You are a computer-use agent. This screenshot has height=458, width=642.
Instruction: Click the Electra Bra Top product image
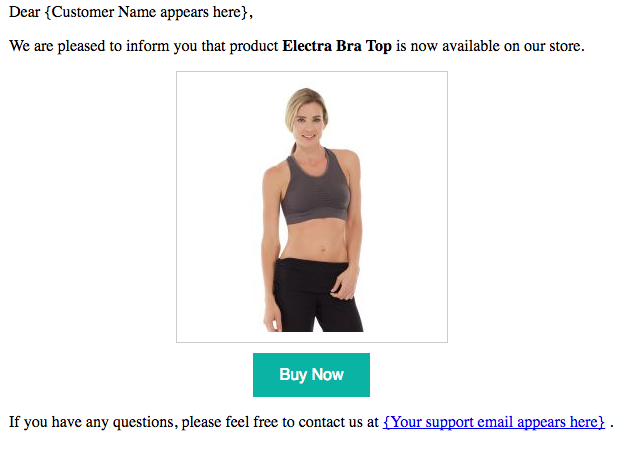[312, 207]
